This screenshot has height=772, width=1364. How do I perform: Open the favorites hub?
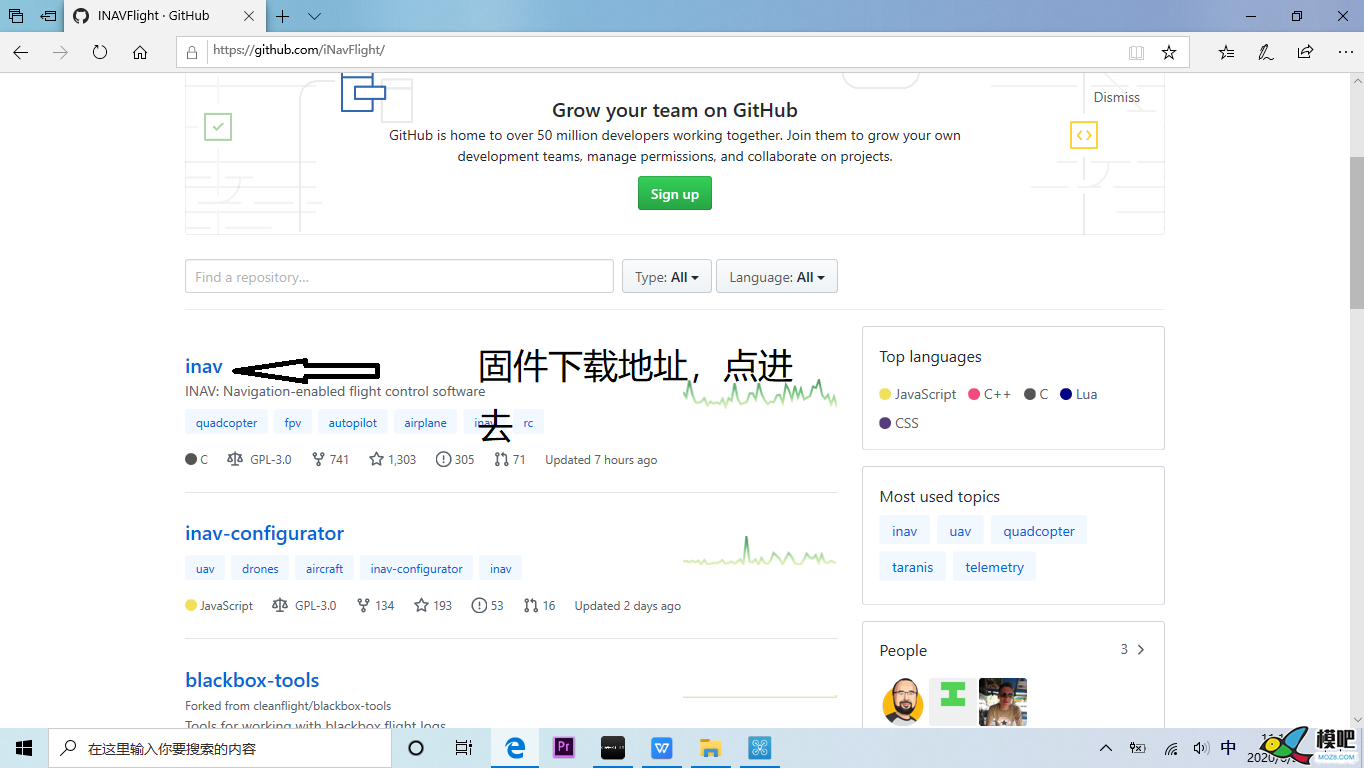coord(1227,52)
